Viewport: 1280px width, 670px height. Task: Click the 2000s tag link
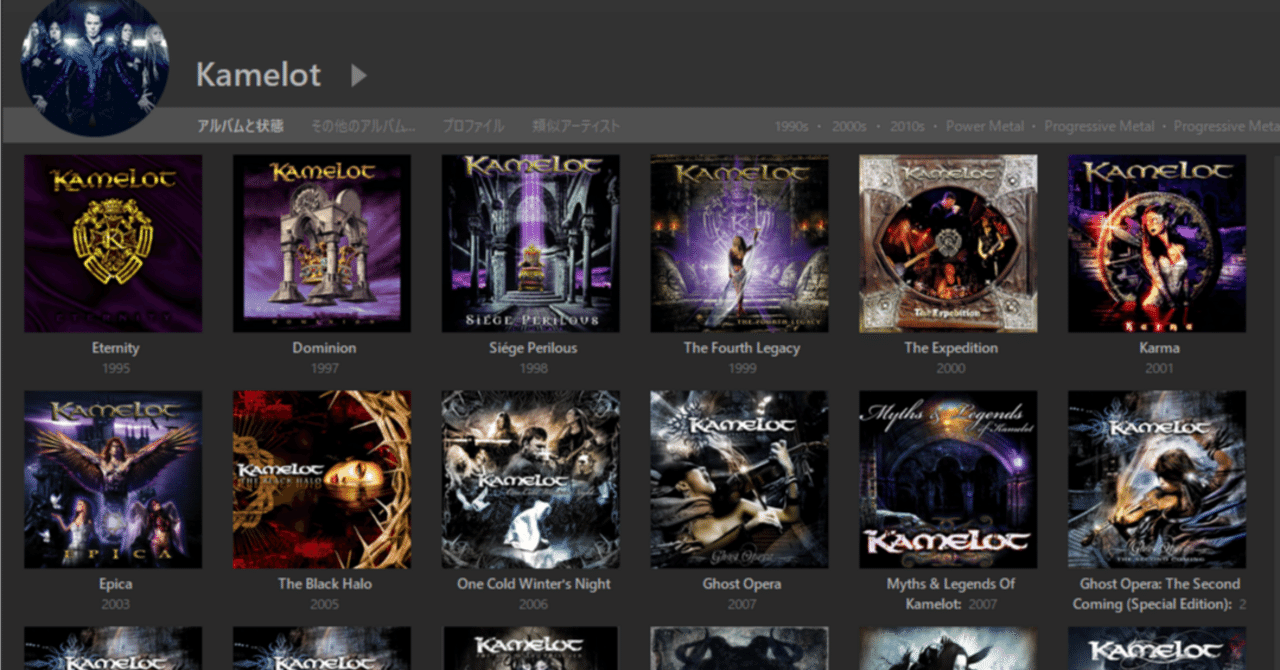point(849,127)
